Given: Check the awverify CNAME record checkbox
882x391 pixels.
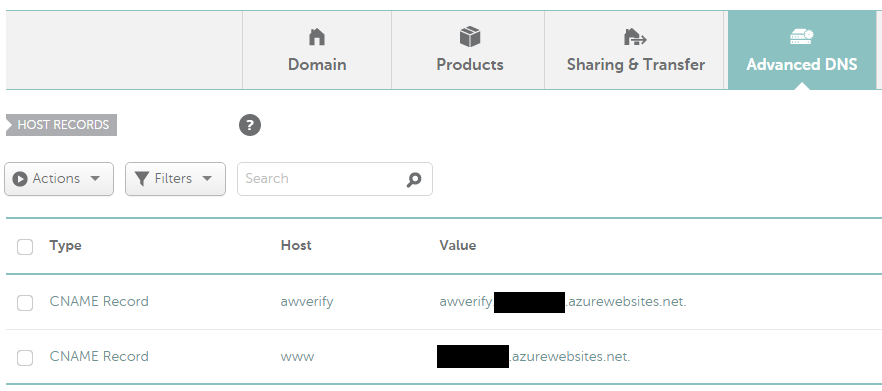Looking at the screenshot, I should (25, 303).
